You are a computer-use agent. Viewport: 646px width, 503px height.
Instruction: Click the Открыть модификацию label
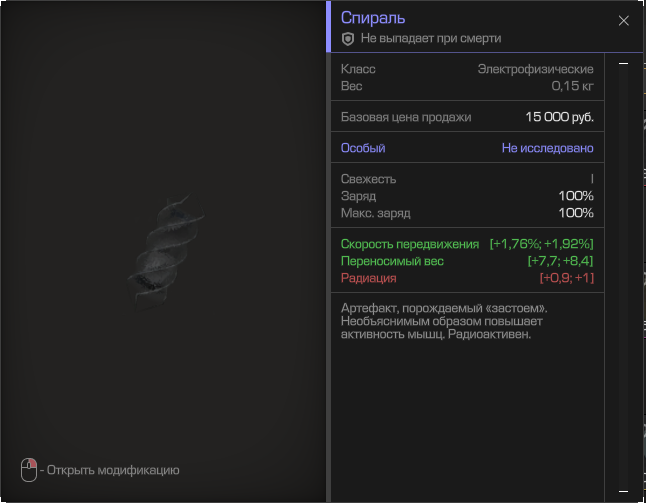point(112,470)
